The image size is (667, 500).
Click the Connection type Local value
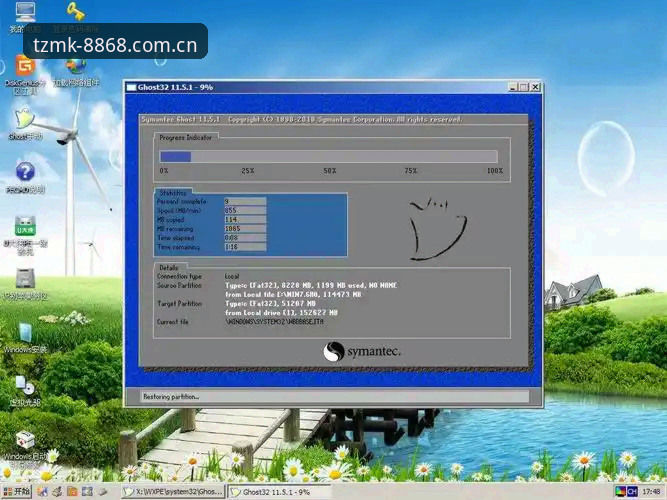[232, 276]
